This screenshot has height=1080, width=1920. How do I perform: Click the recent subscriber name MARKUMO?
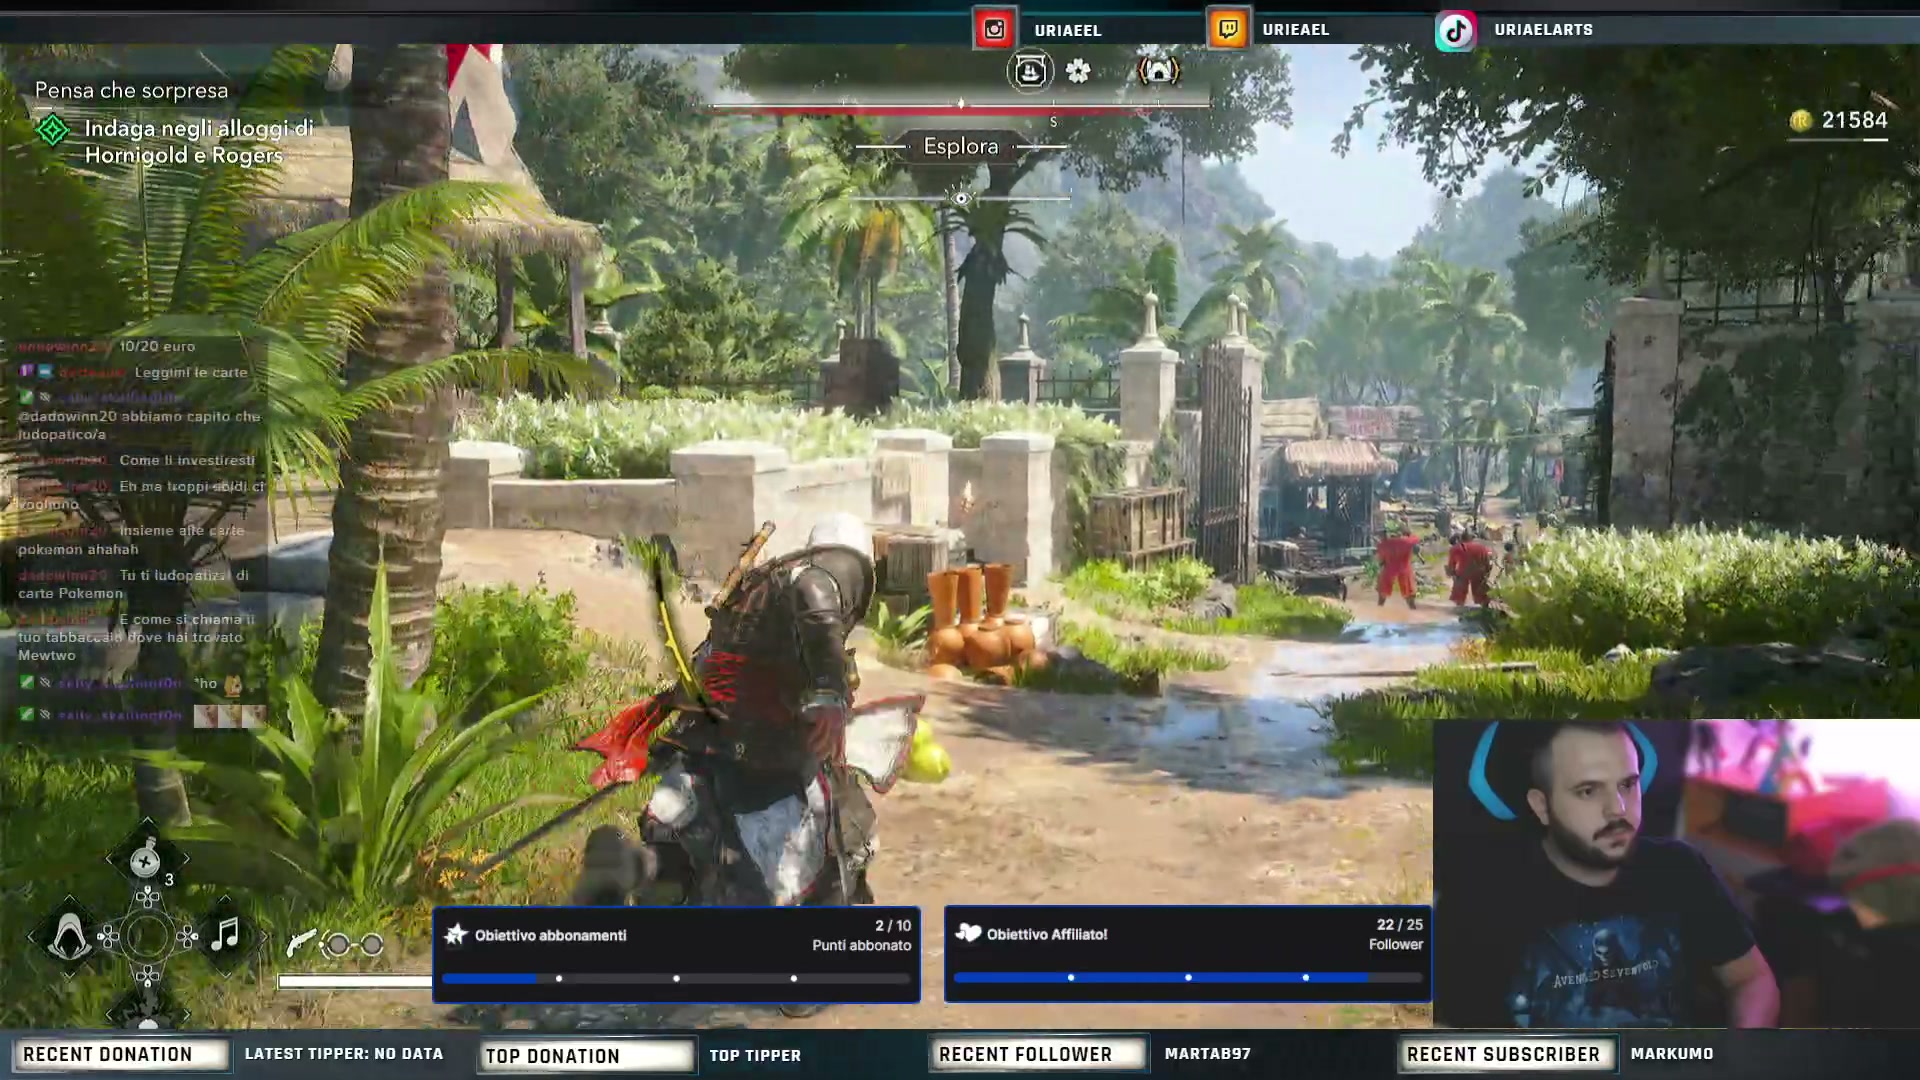click(x=1672, y=1054)
